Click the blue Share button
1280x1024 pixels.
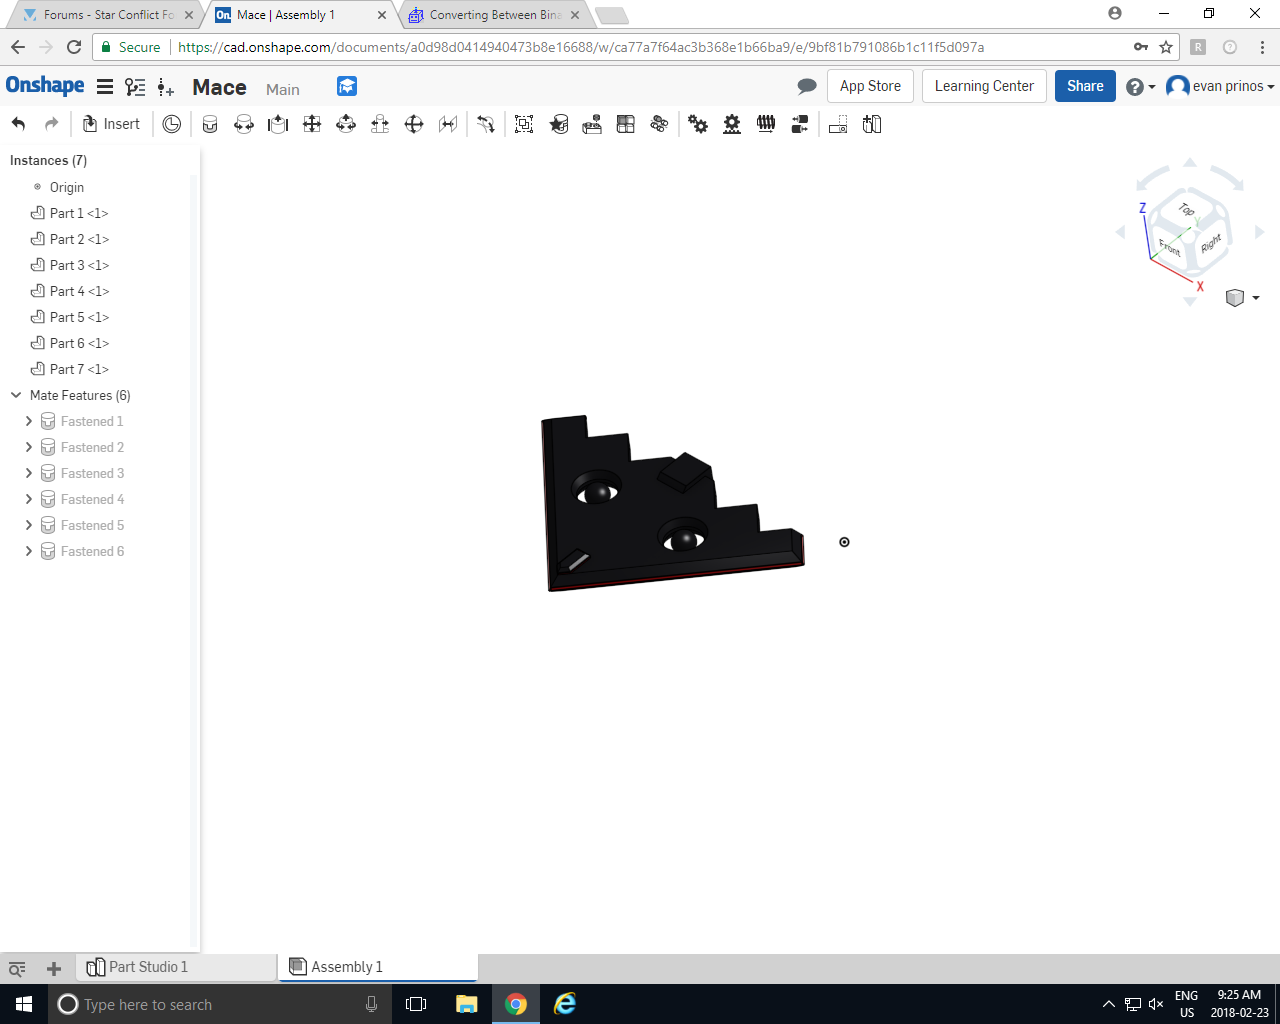tap(1085, 86)
